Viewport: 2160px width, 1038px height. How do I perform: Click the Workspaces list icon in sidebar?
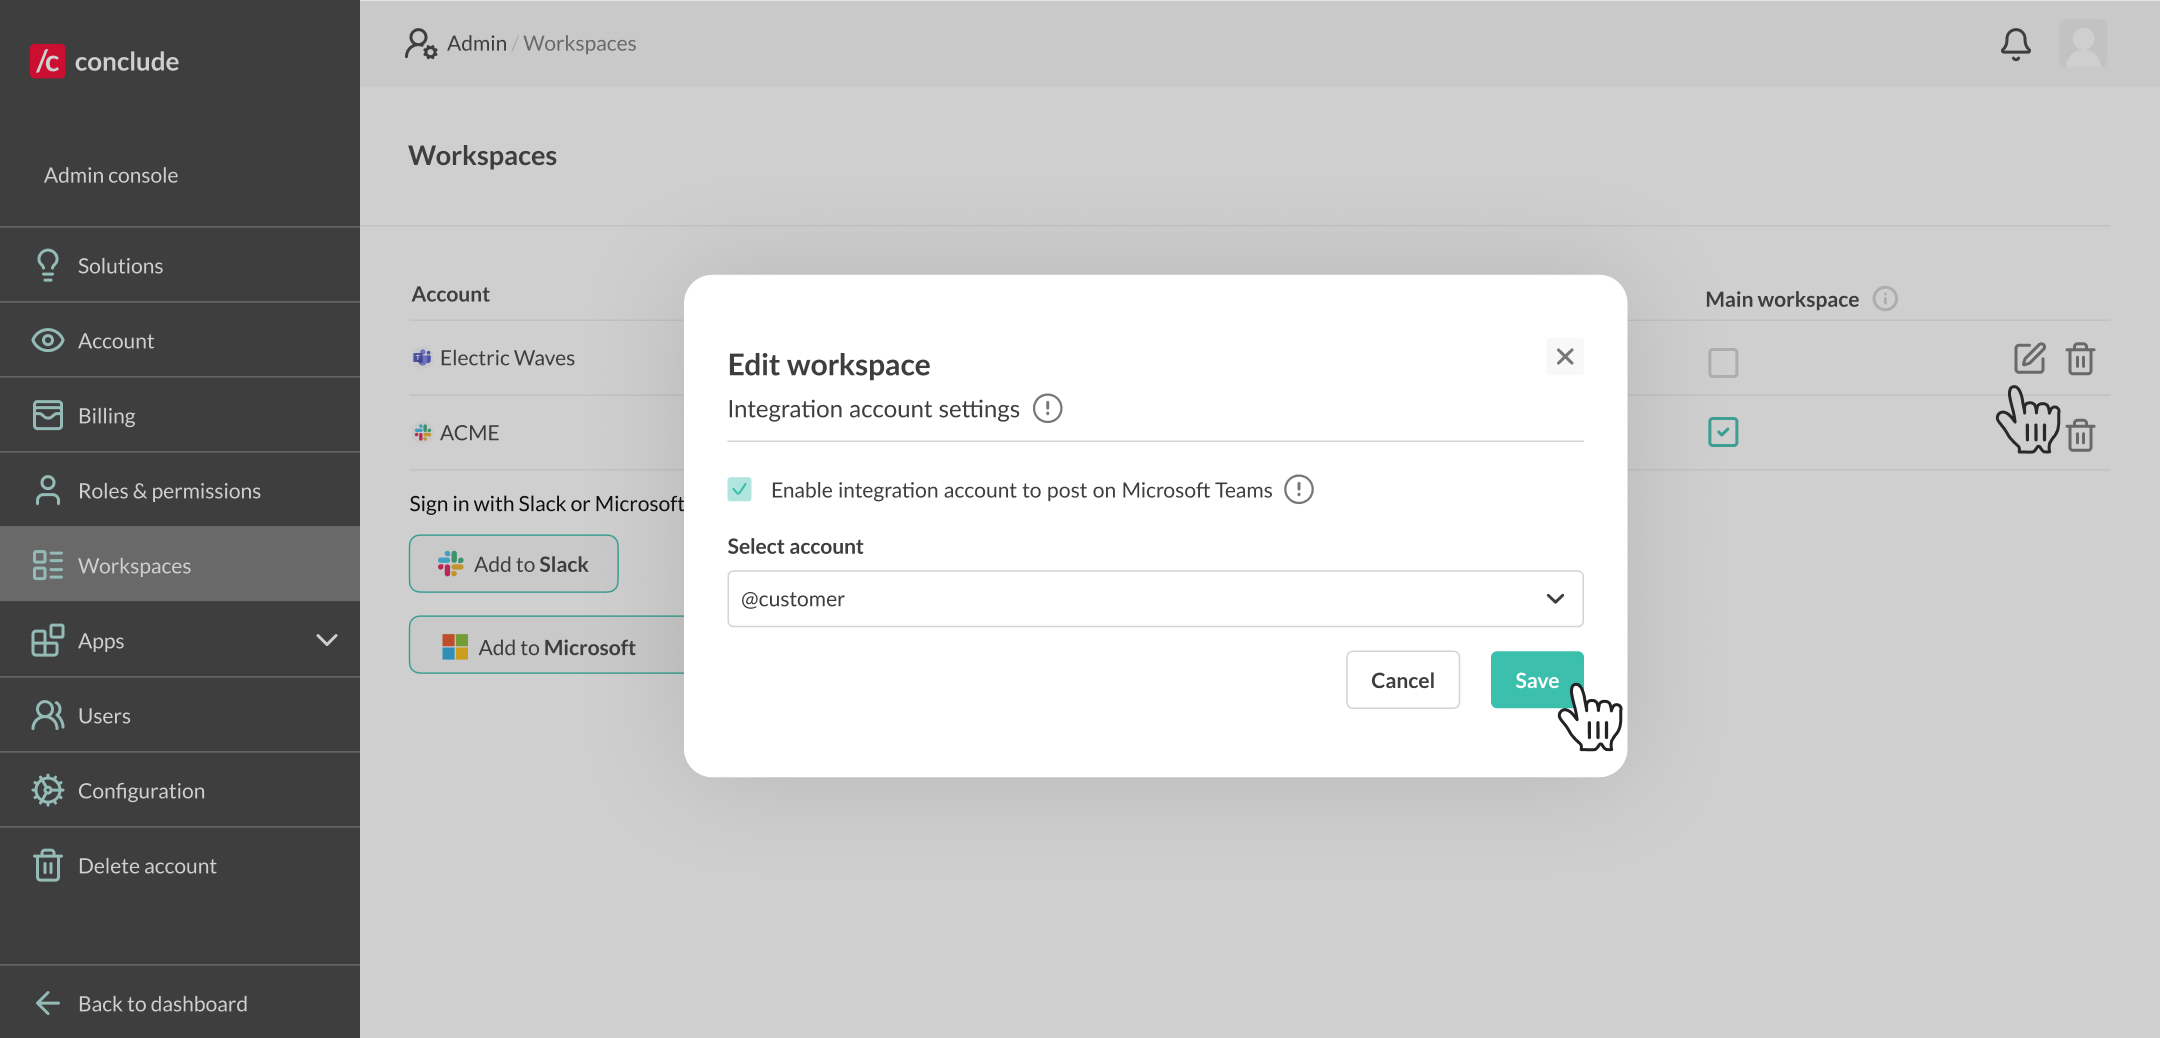click(x=47, y=565)
